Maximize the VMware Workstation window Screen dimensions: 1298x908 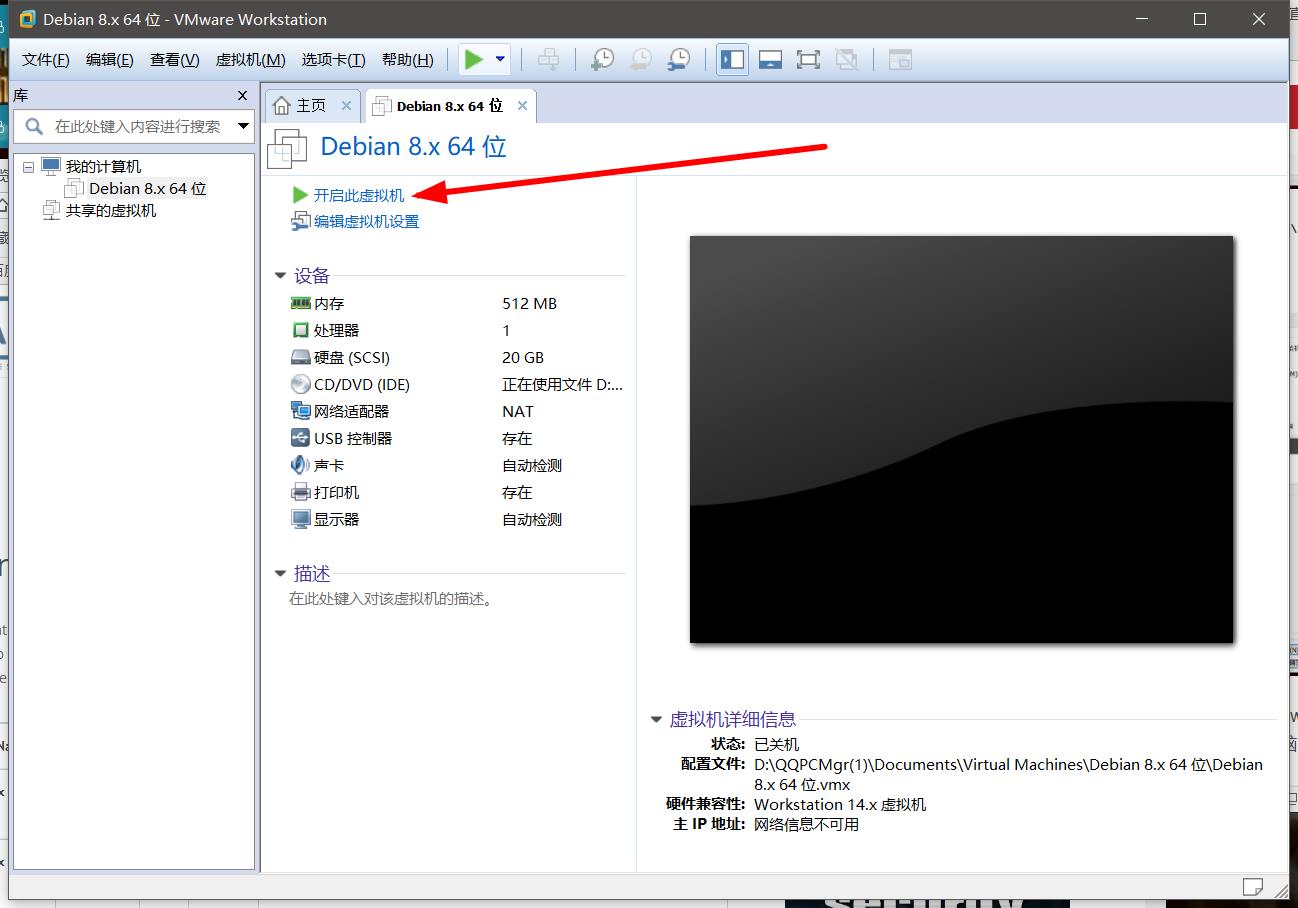coord(1200,19)
